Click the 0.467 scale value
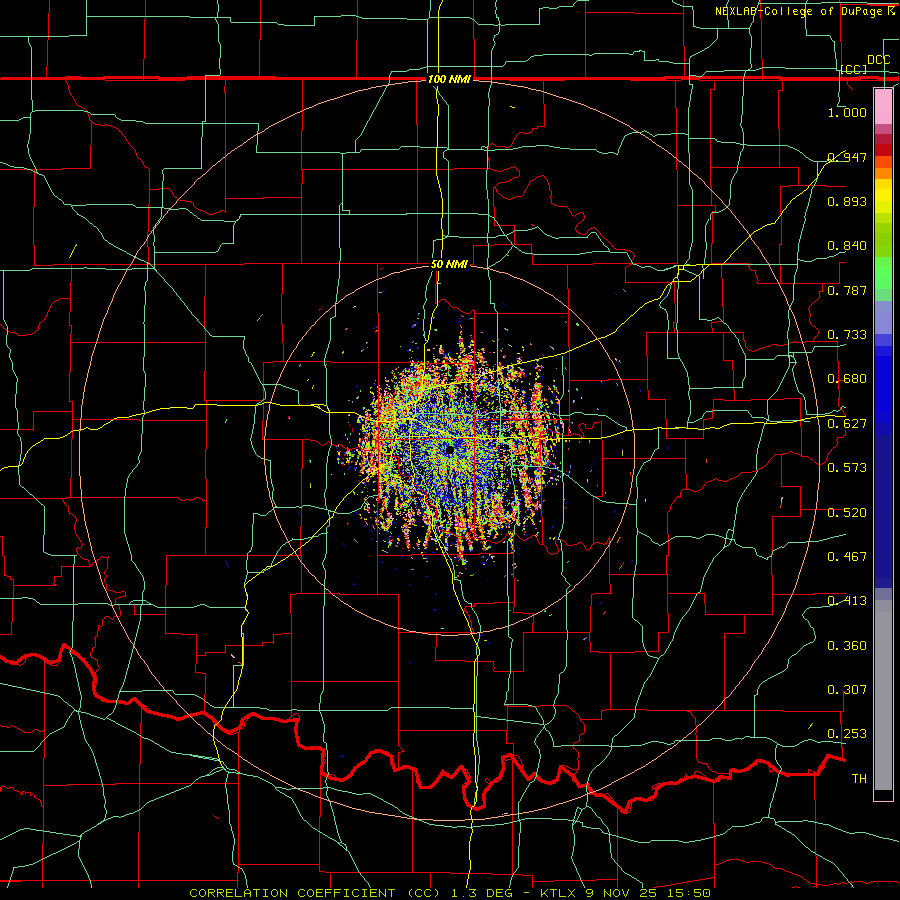The height and width of the screenshot is (900, 900). (x=847, y=557)
